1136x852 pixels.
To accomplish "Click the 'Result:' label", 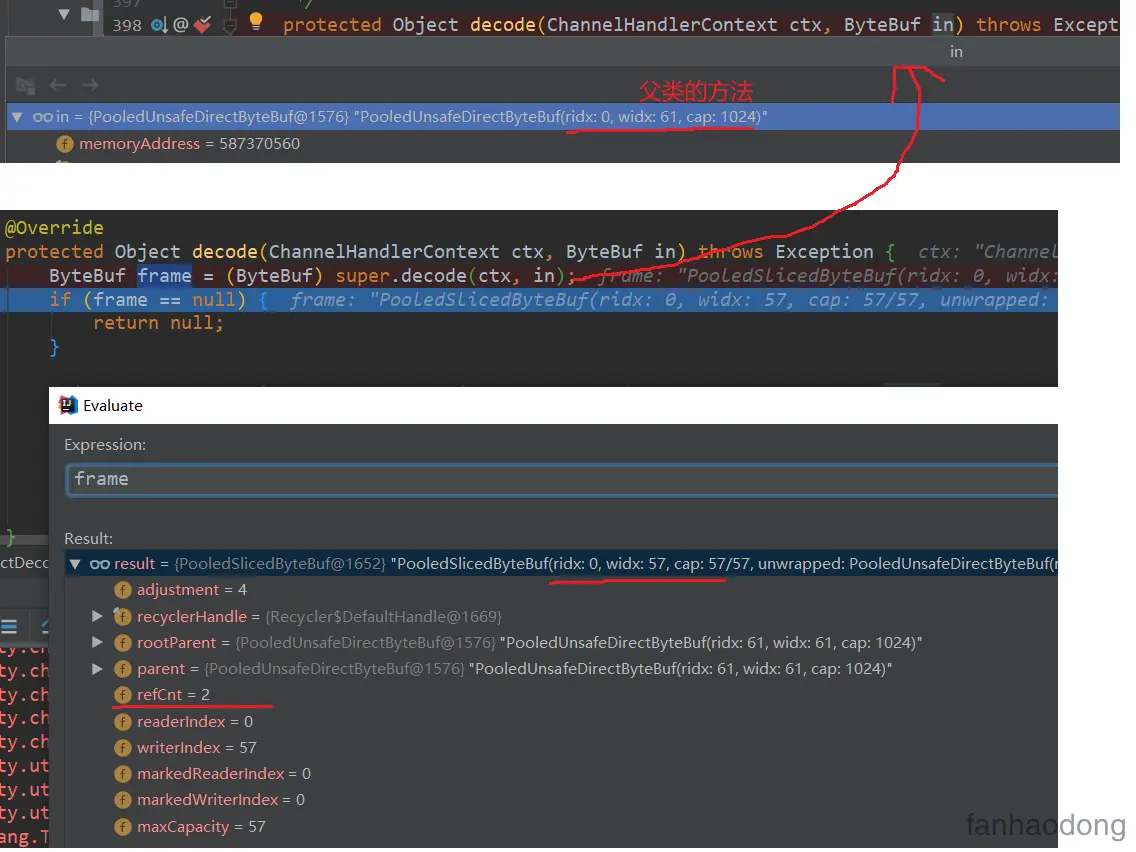I will (88, 538).
